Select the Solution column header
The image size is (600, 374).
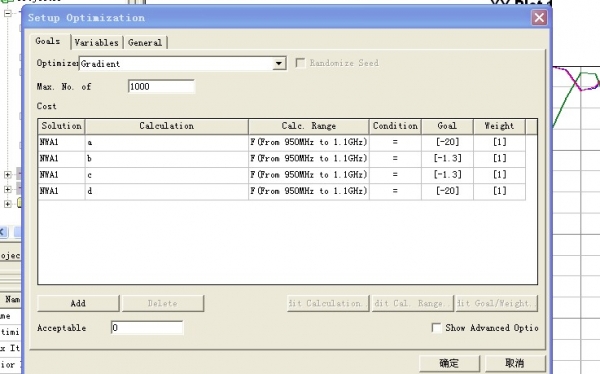(x=61, y=126)
